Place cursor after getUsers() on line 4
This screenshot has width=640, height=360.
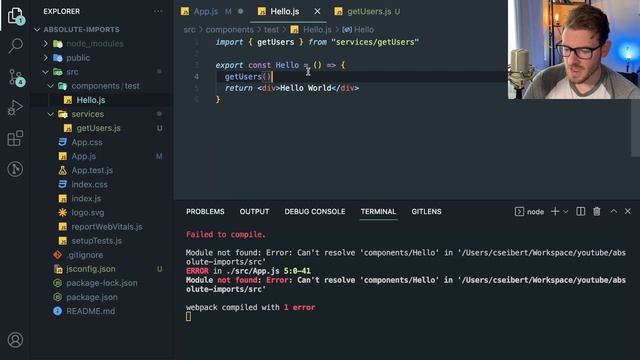[271, 77]
